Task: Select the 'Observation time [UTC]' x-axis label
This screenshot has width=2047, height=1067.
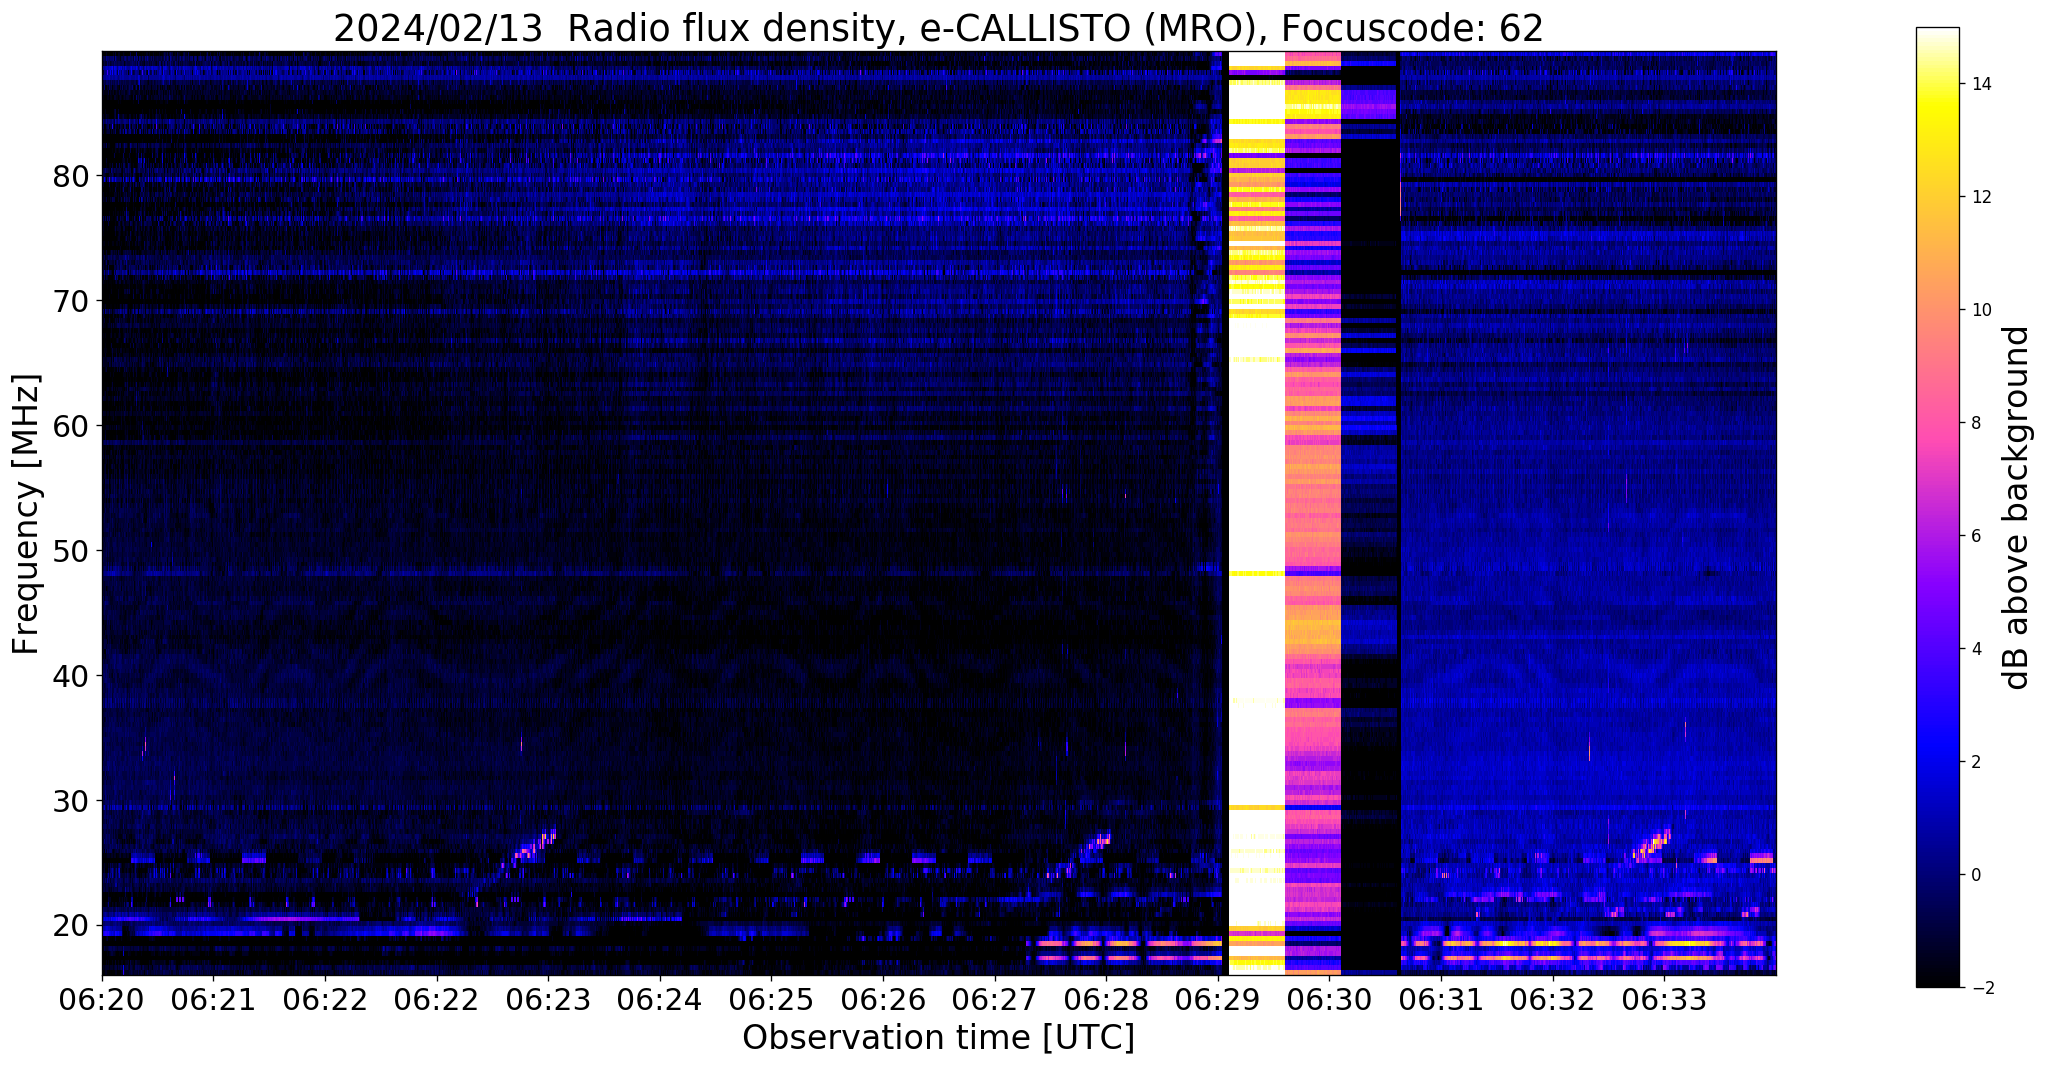Action: (938, 1038)
